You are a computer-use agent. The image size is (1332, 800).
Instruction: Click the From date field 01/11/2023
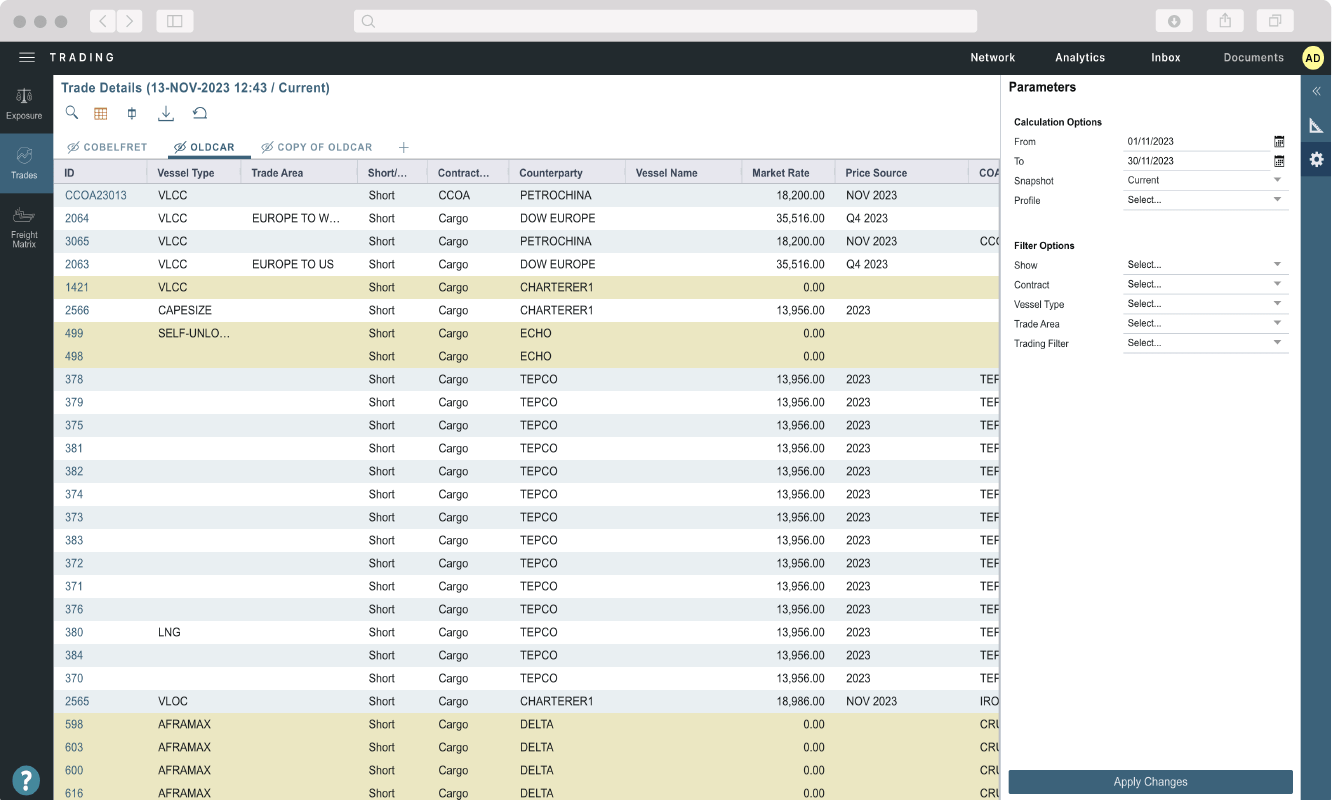1197,142
